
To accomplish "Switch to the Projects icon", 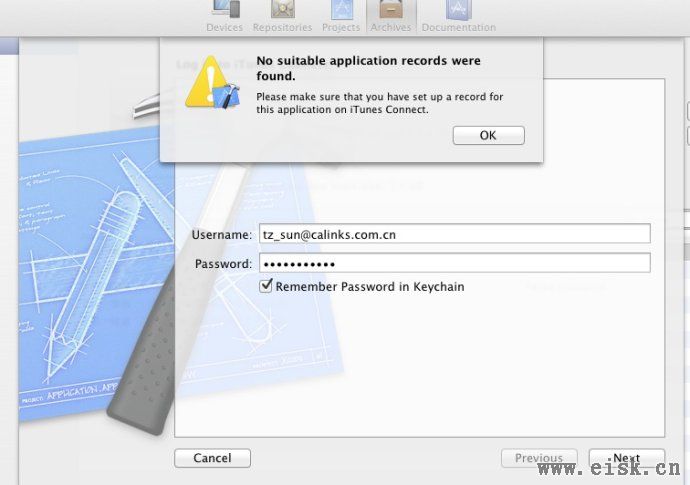I will tap(342, 10).
